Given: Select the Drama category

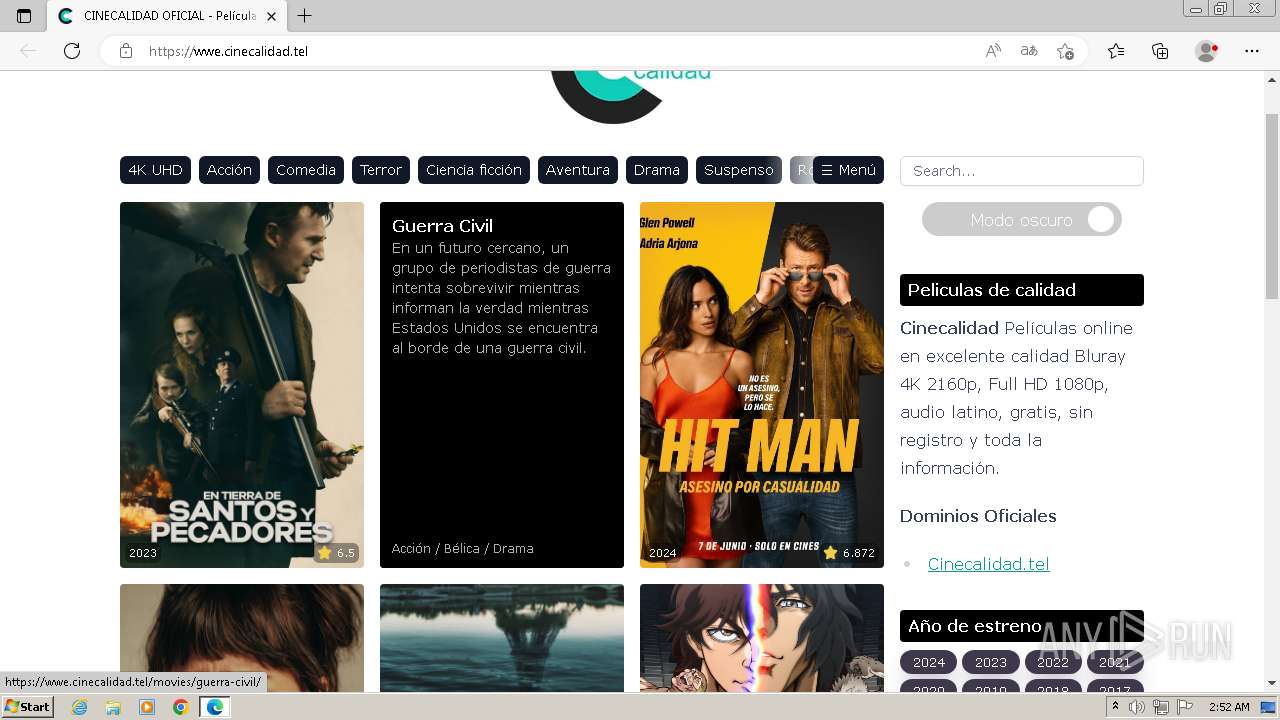Looking at the screenshot, I should click(657, 170).
